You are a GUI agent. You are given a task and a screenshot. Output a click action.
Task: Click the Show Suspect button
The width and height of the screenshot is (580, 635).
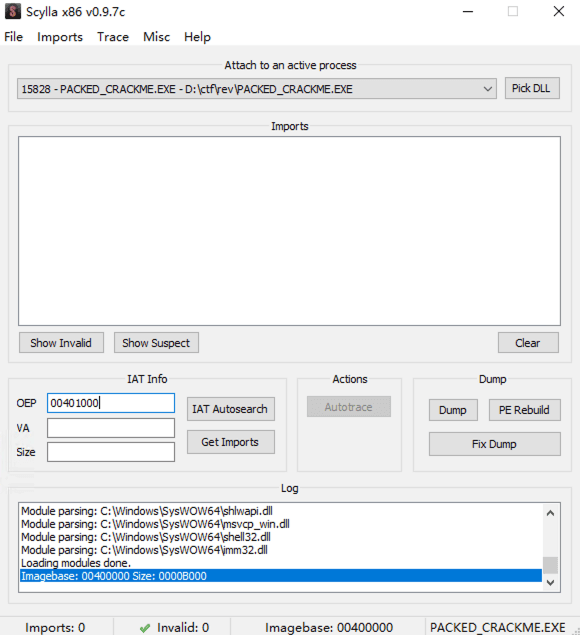click(x=156, y=343)
